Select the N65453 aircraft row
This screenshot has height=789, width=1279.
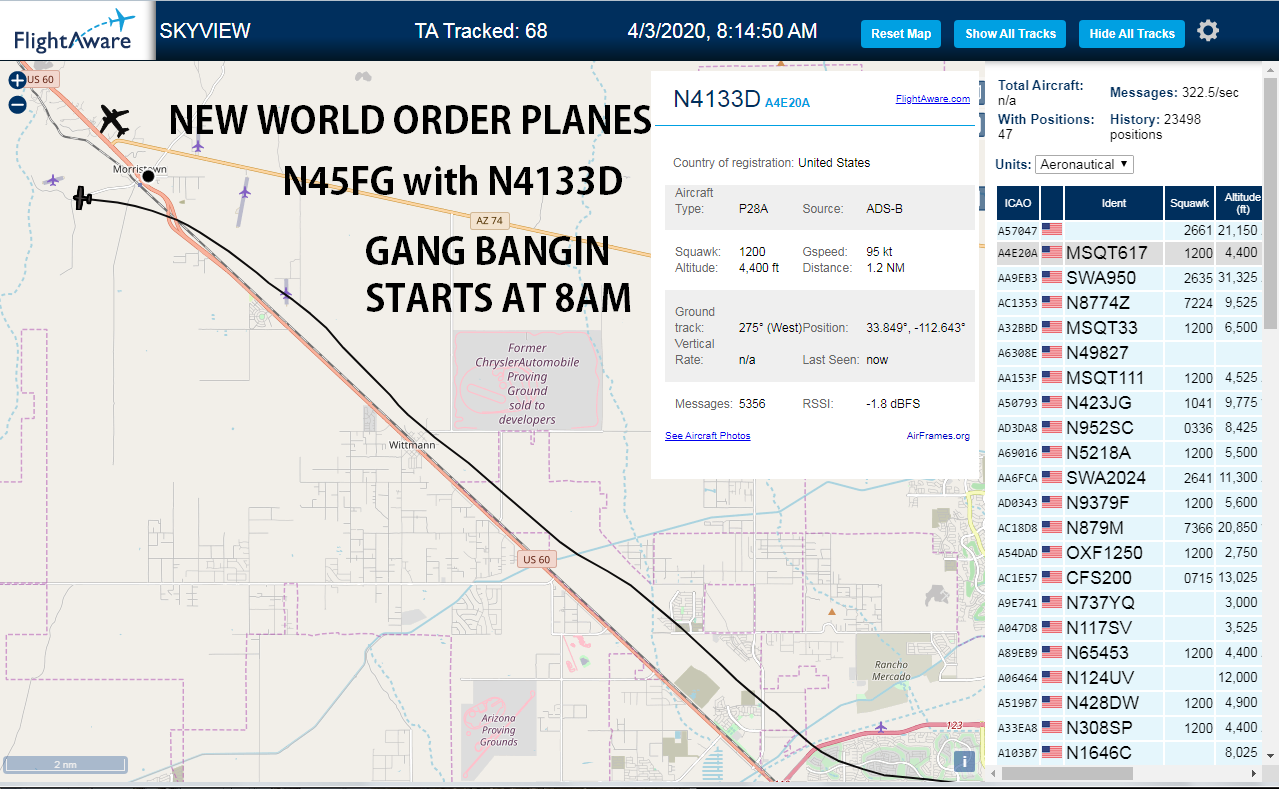pos(1130,653)
